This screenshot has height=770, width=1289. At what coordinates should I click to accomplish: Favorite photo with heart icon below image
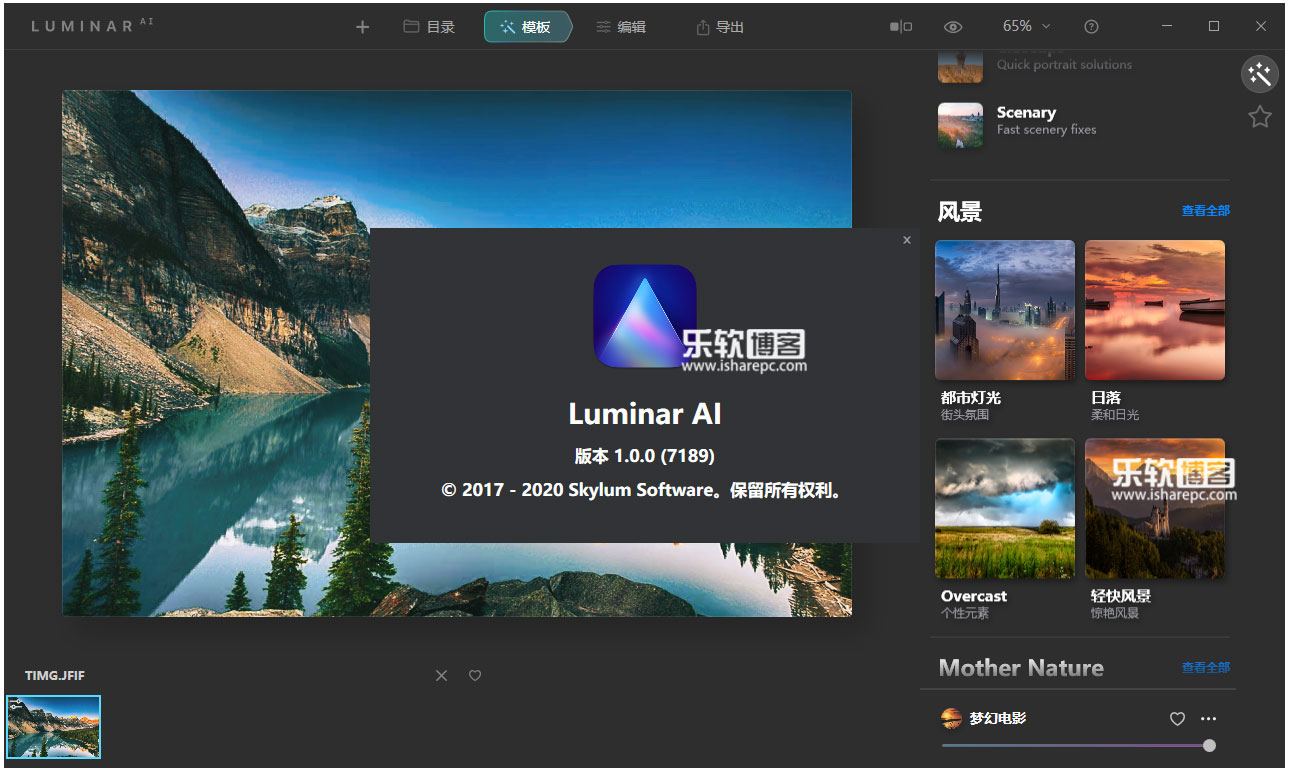(x=475, y=676)
